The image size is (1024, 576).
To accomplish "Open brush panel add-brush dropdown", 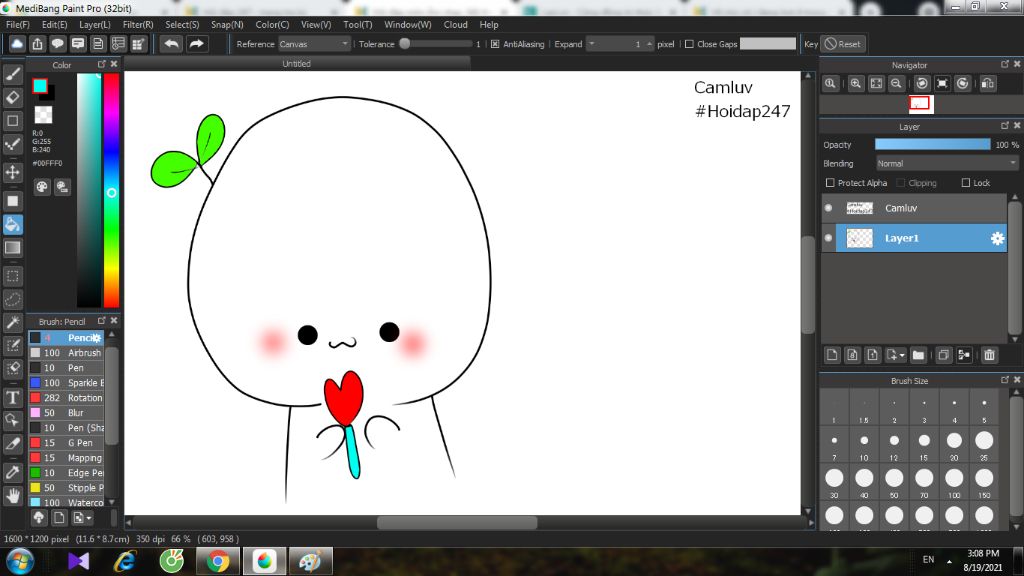I will click(x=82, y=518).
